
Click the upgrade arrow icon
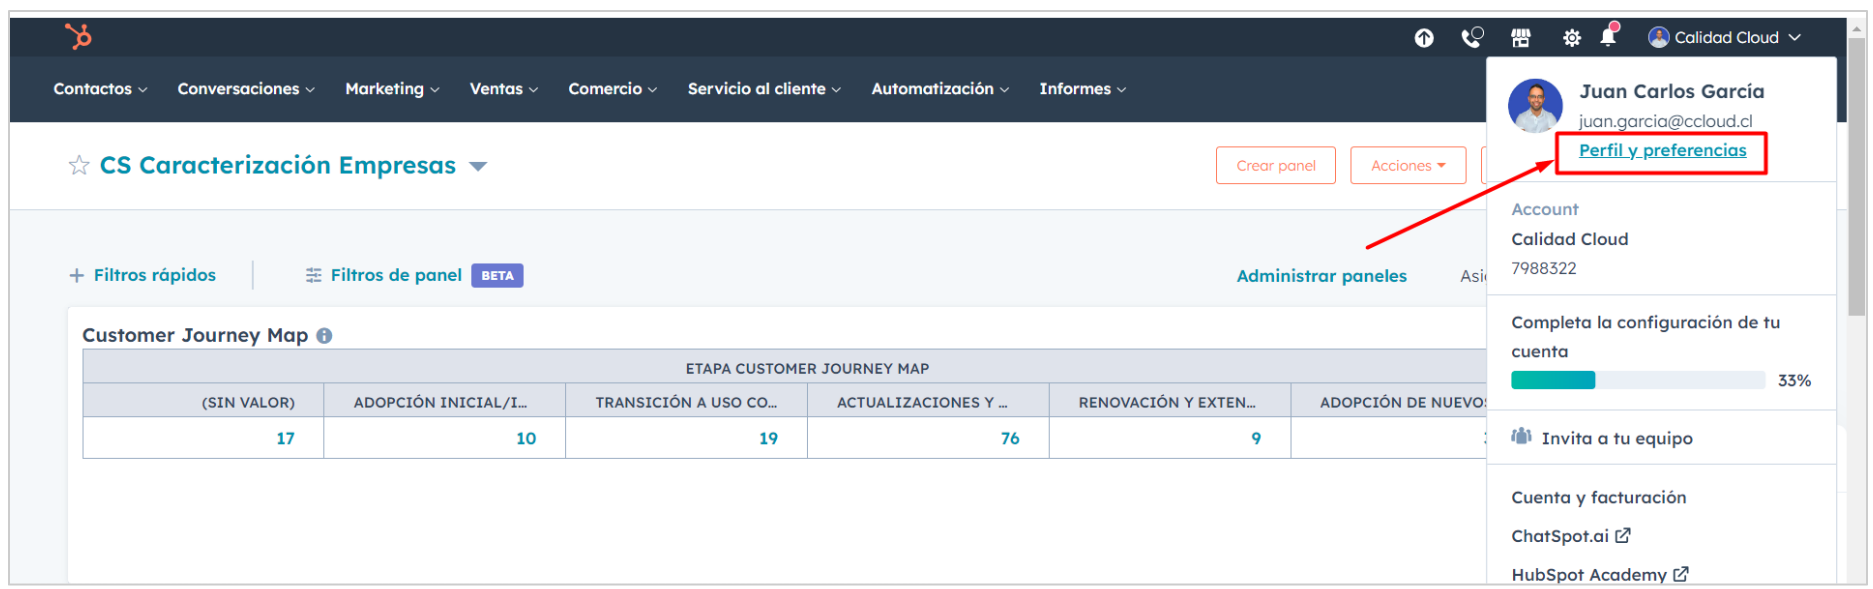pos(1424,38)
